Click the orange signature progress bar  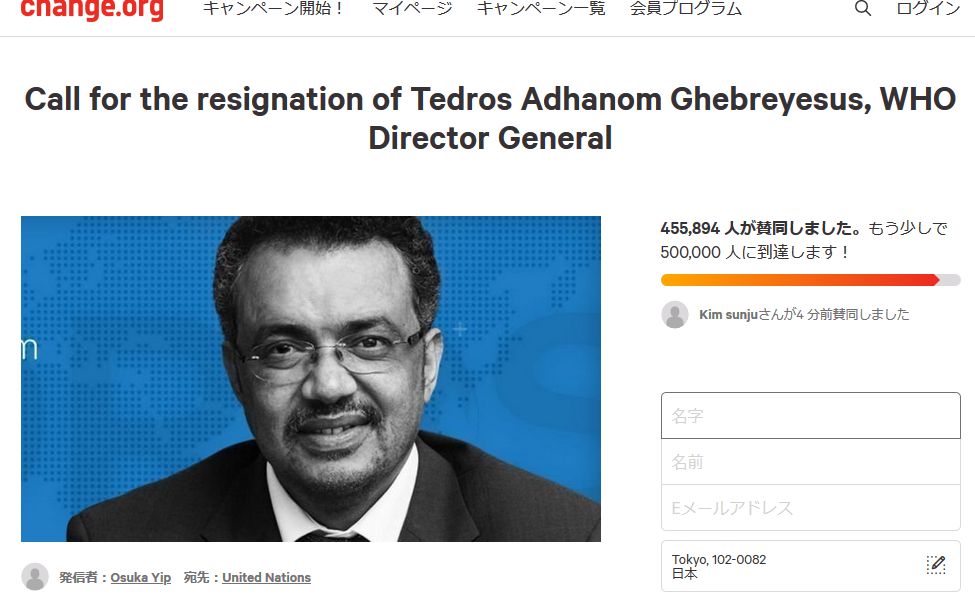800,280
